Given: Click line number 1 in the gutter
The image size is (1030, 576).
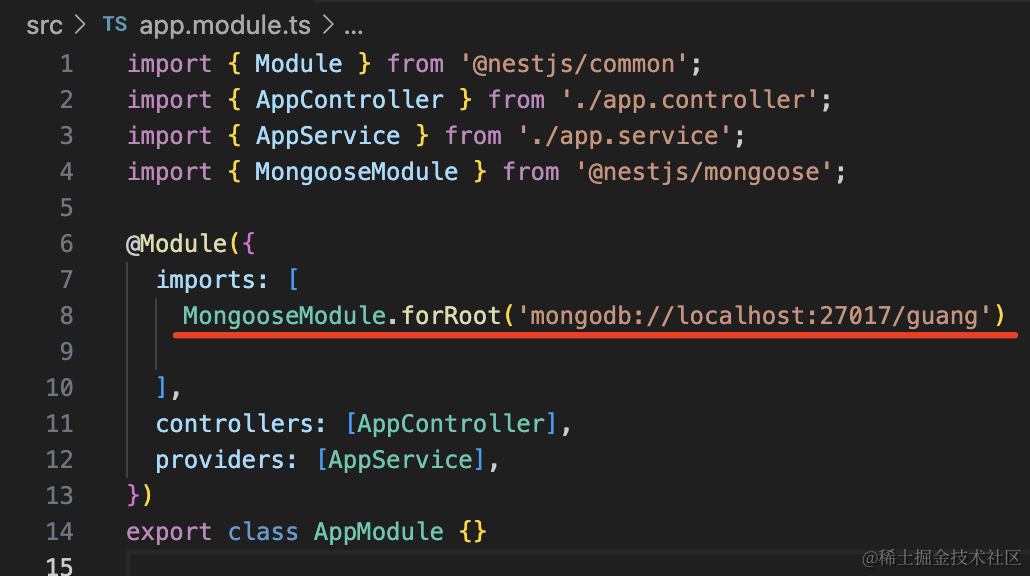Looking at the screenshot, I should point(66,64).
